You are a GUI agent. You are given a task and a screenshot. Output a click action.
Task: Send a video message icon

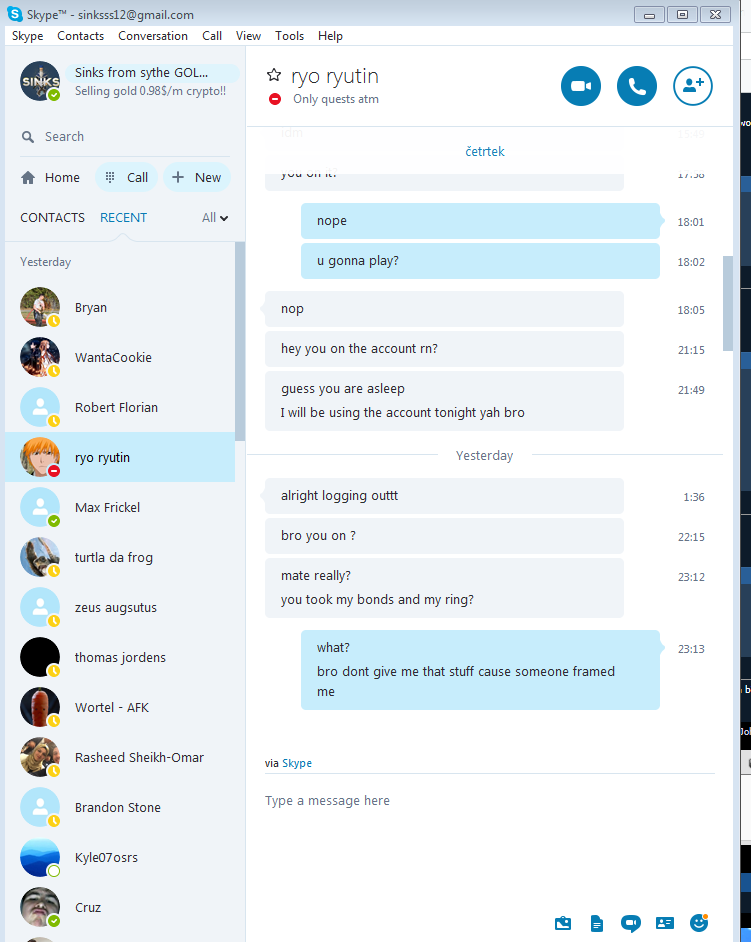630,923
